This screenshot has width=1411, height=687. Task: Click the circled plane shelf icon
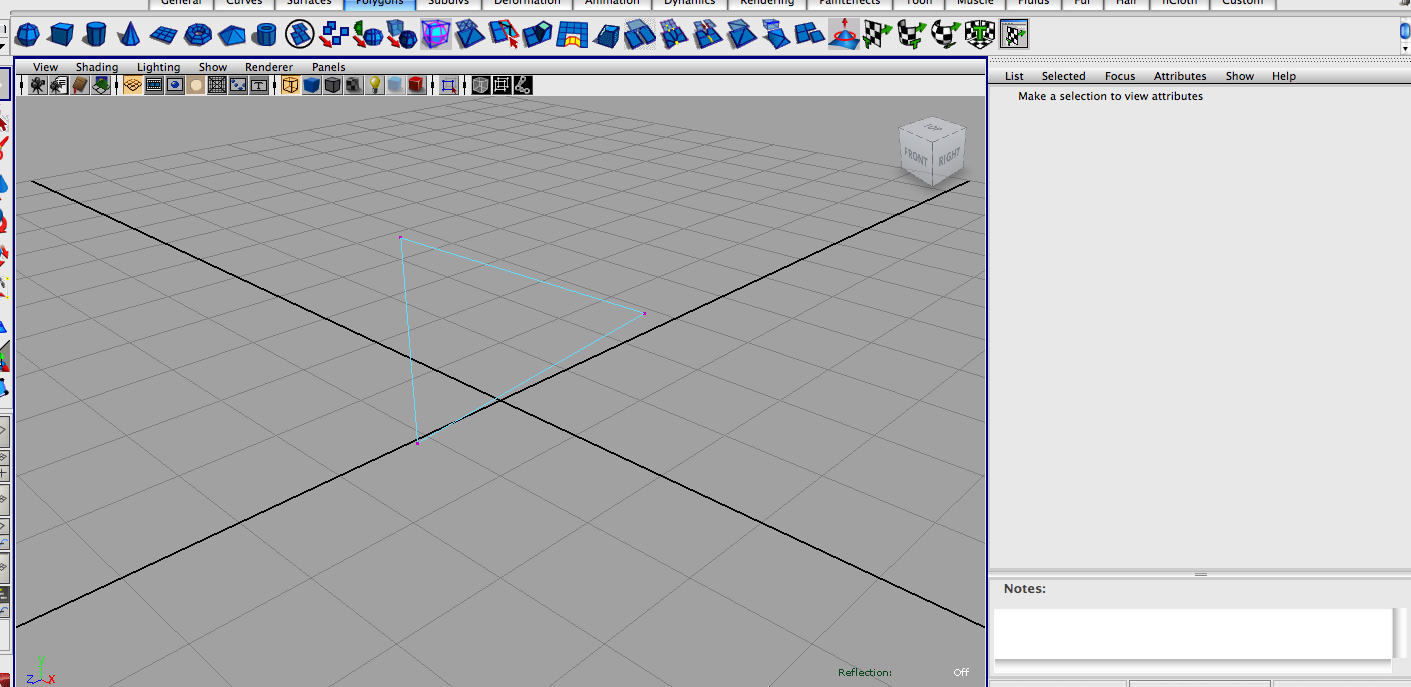(299, 36)
